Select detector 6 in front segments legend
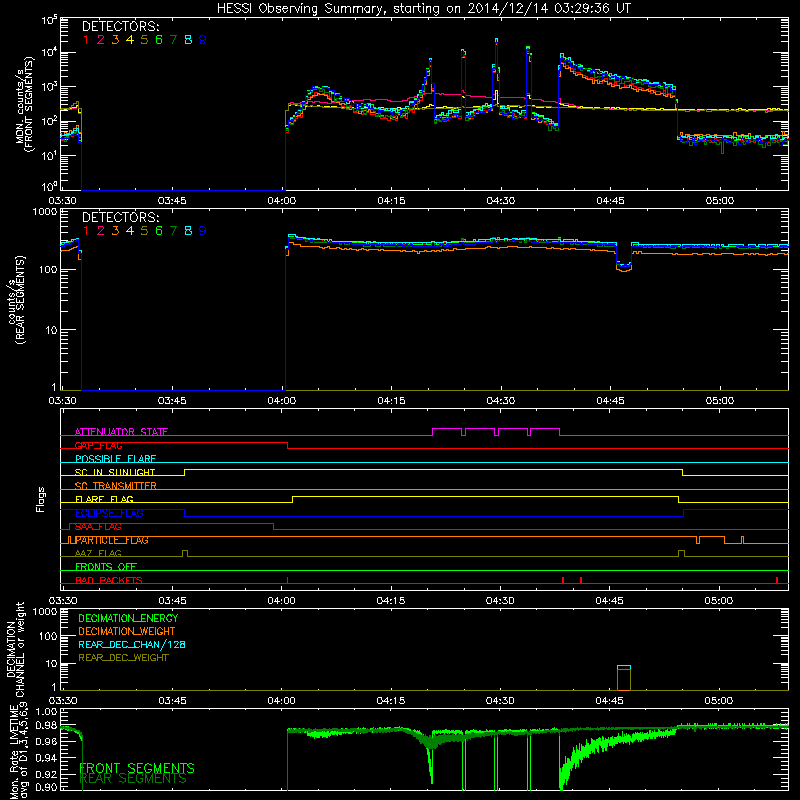This screenshot has width=800, height=800. [x=159, y=40]
